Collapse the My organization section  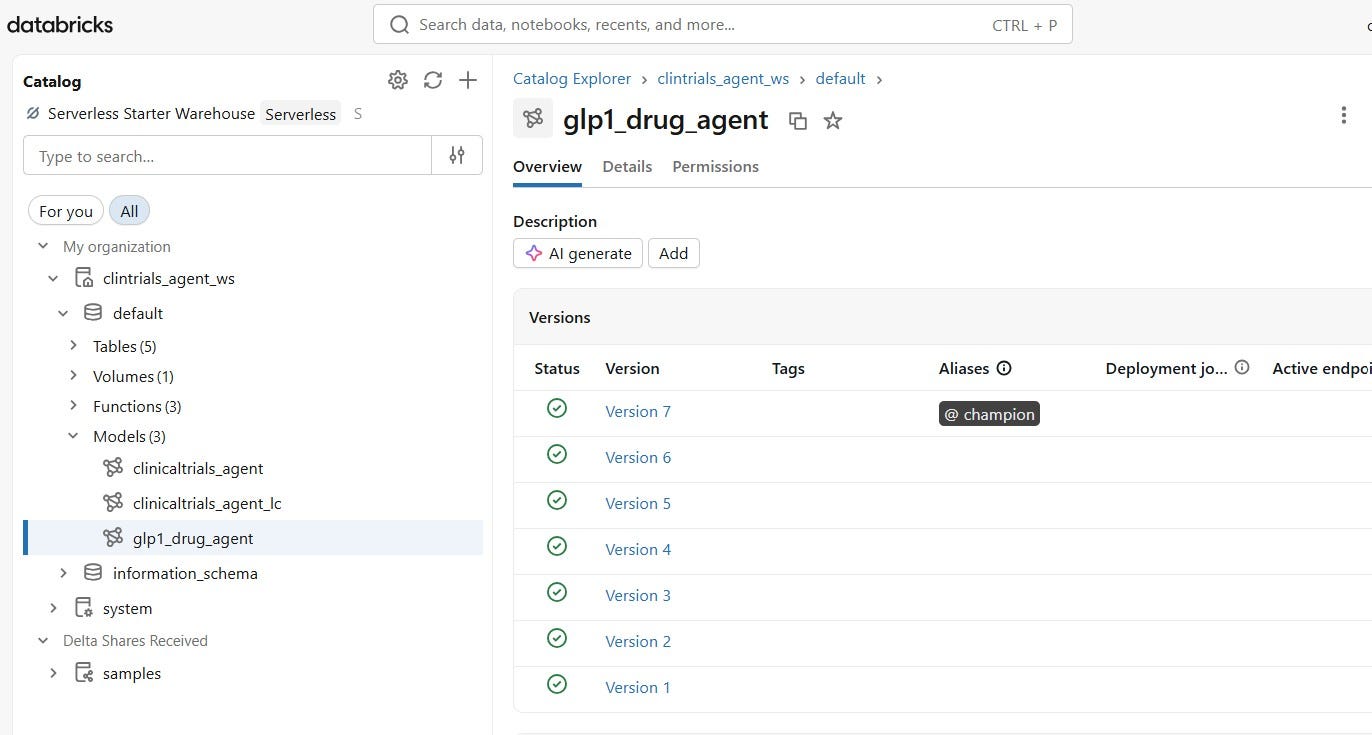click(x=43, y=246)
